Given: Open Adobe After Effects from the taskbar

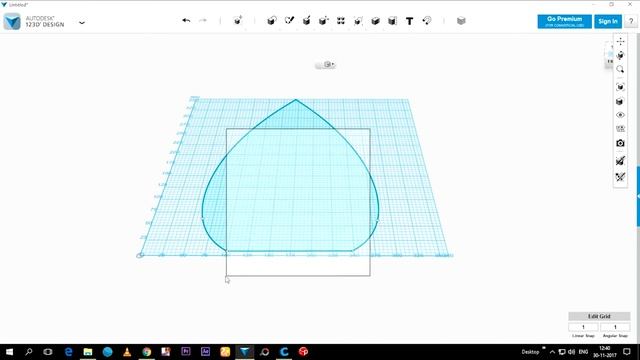Looking at the screenshot, I should click(205, 351).
